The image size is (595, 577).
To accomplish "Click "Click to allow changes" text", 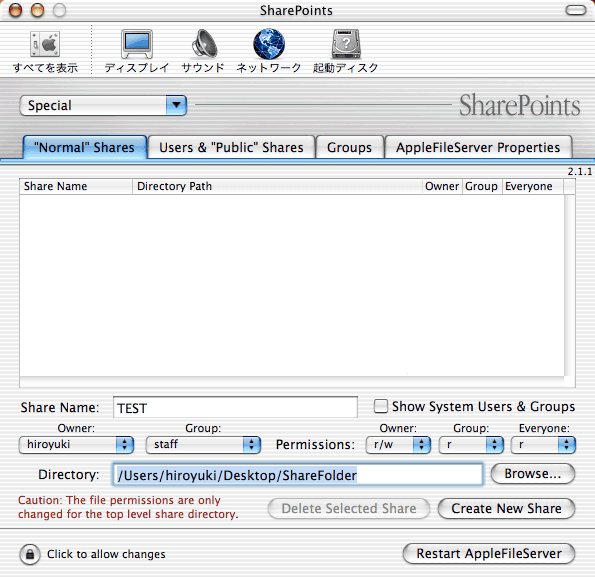I will pos(106,554).
